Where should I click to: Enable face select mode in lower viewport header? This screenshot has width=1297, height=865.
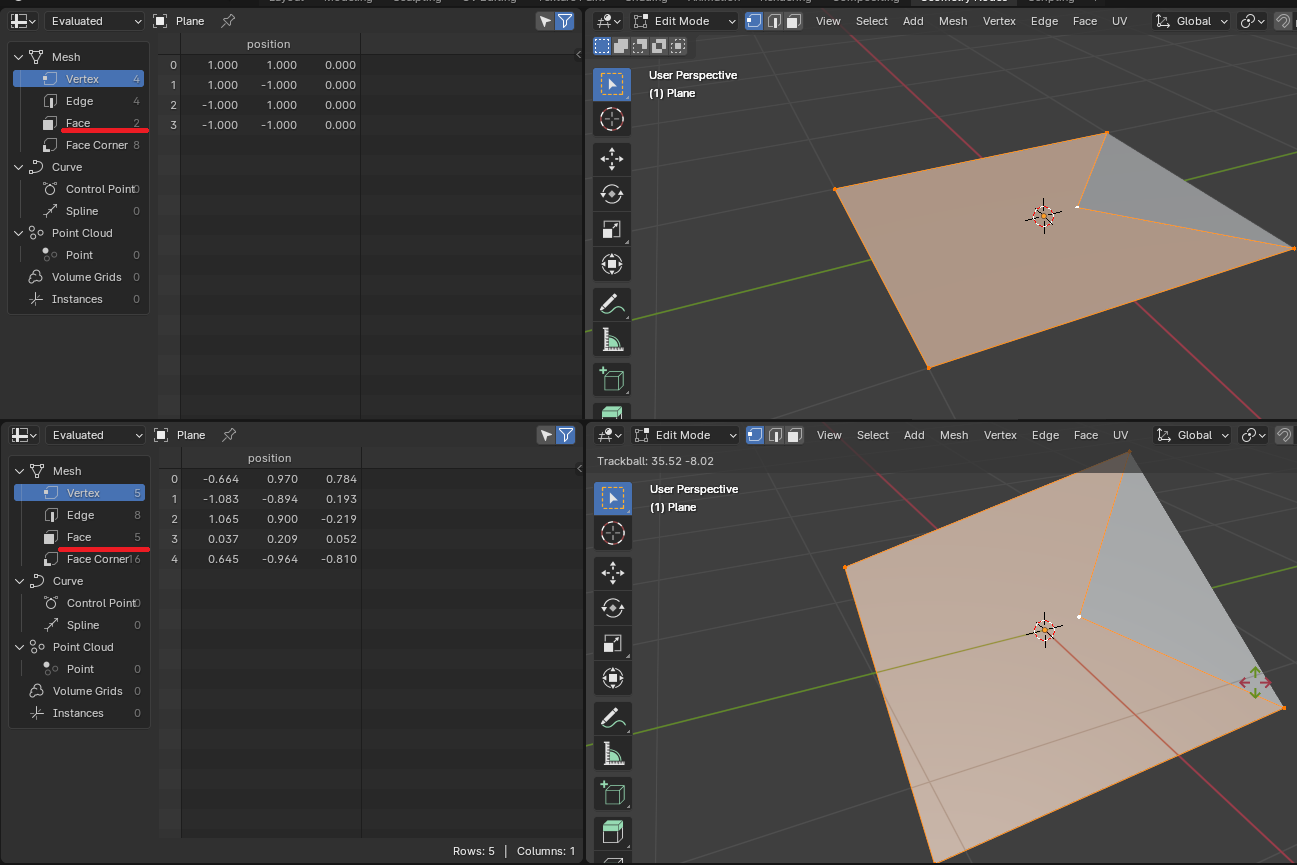tap(794, 435)
